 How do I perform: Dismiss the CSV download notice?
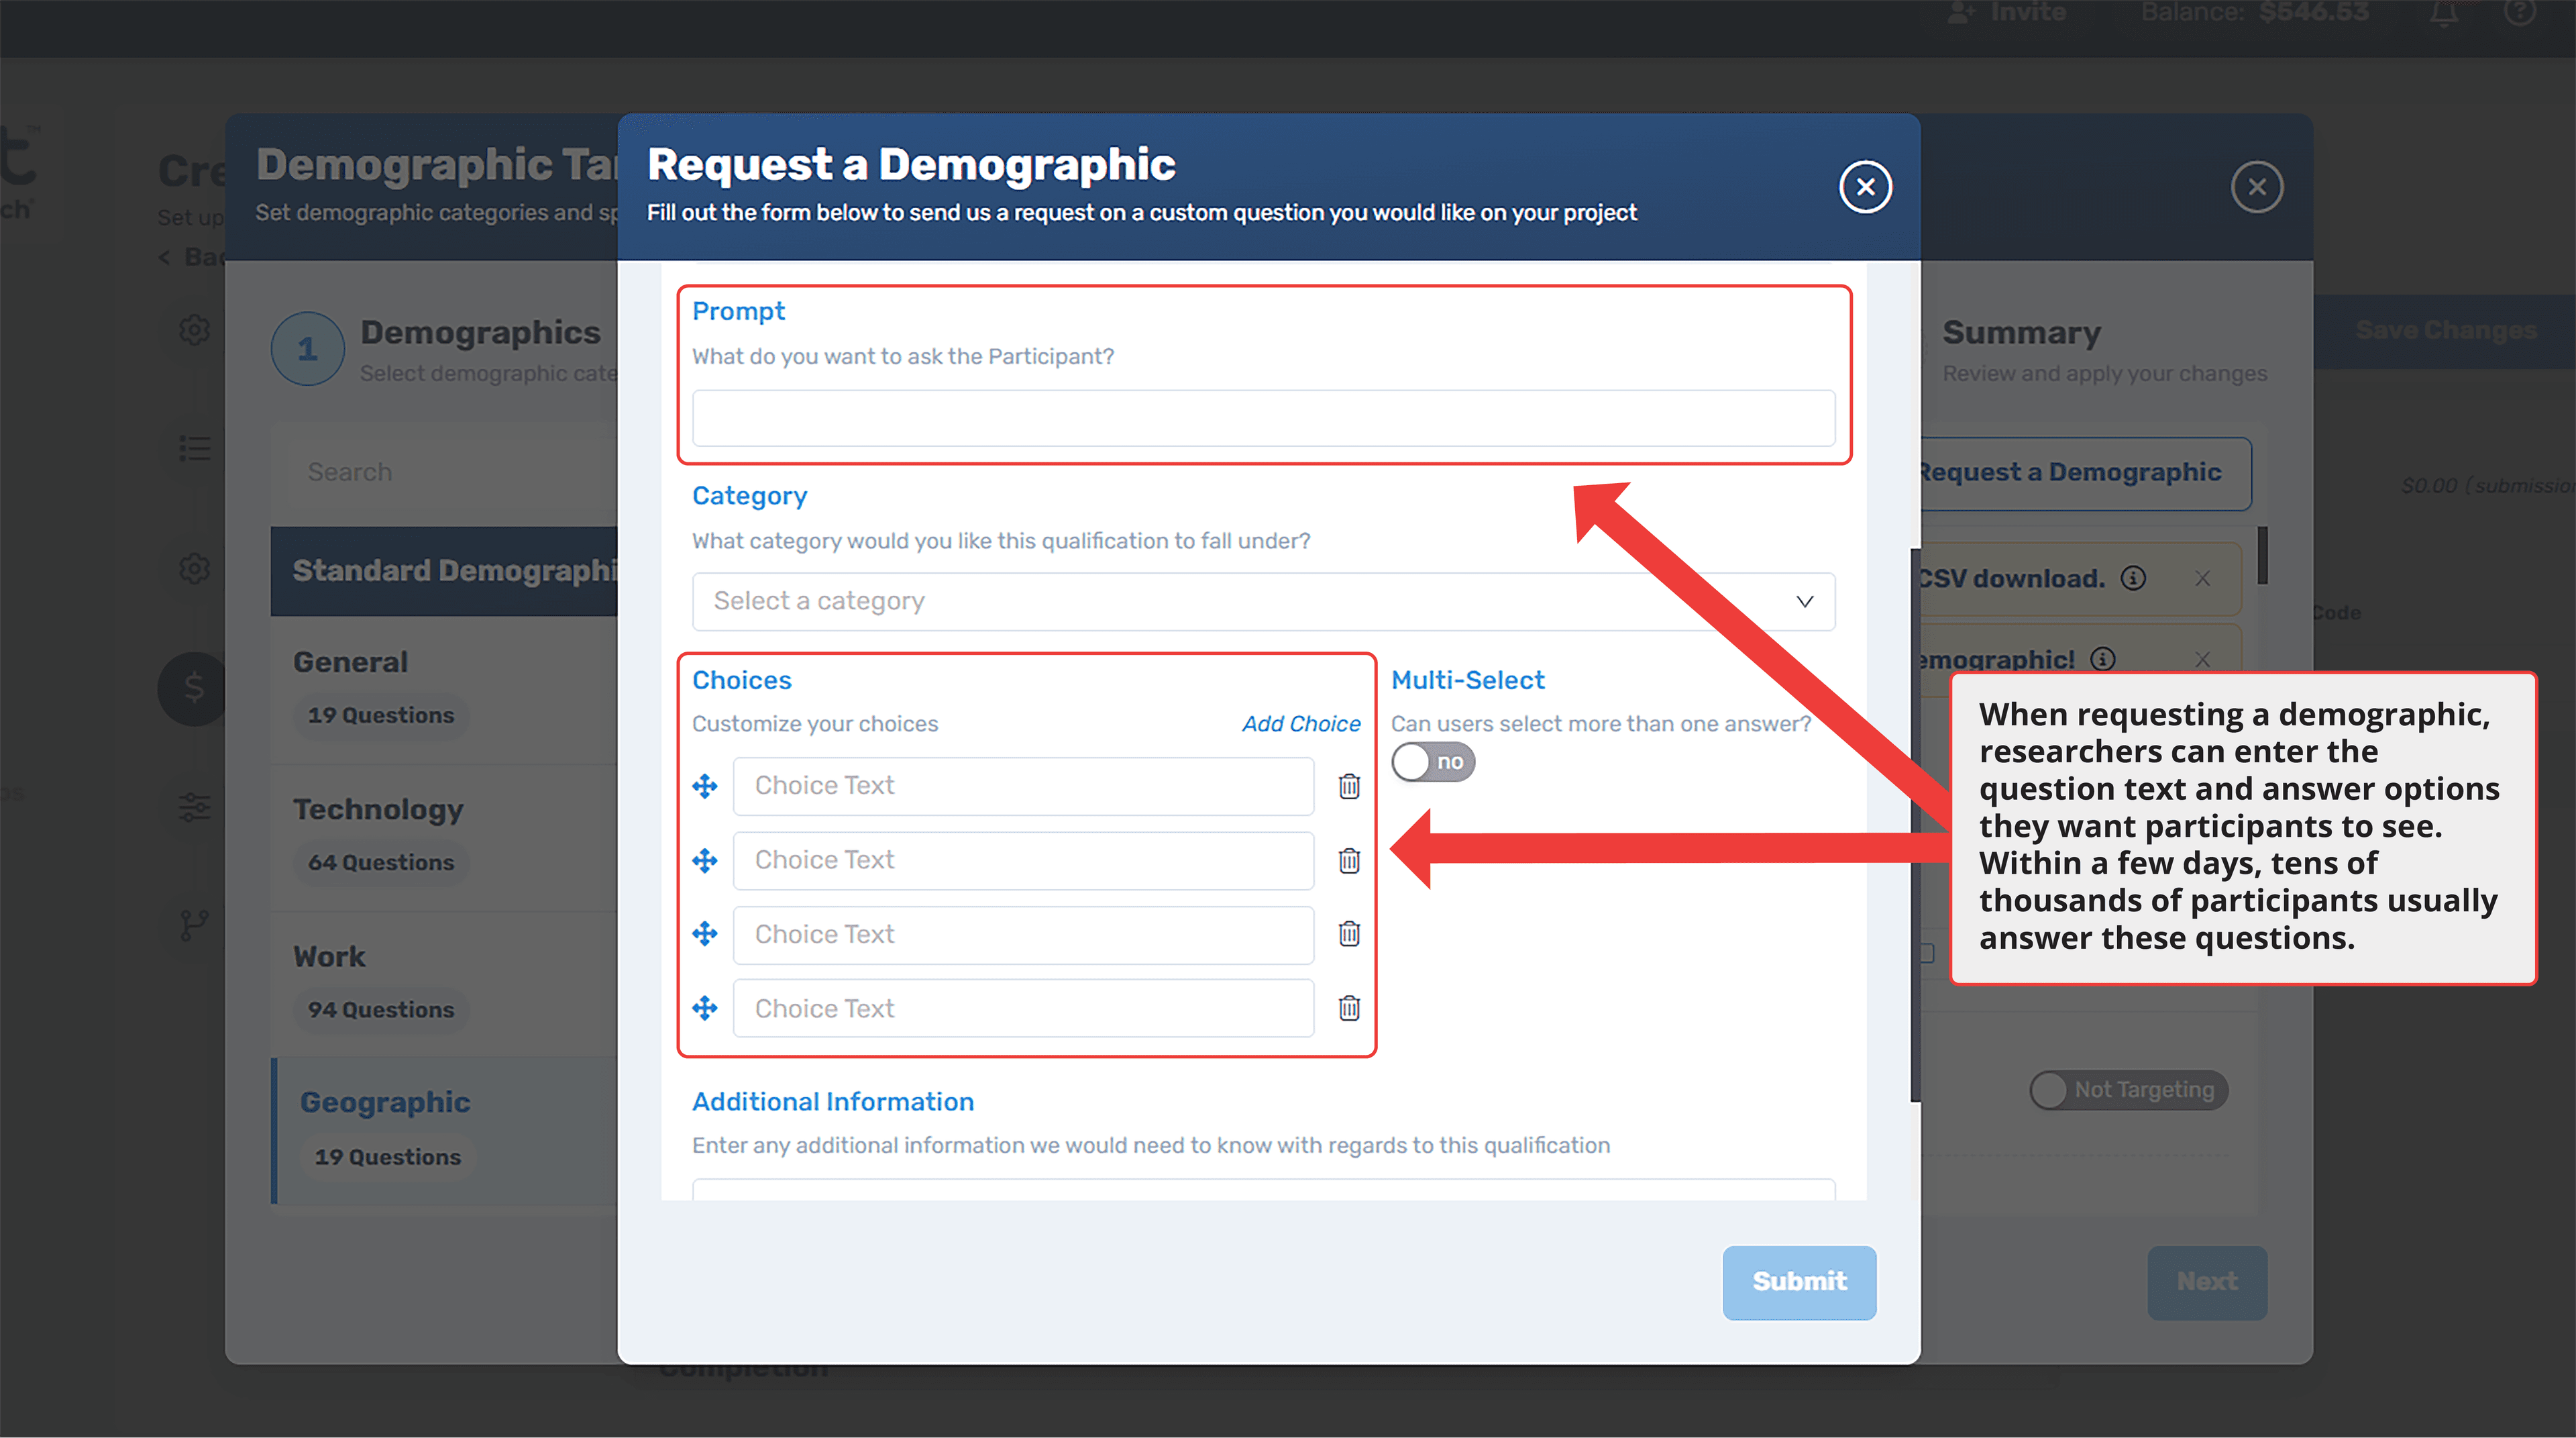2202,579
